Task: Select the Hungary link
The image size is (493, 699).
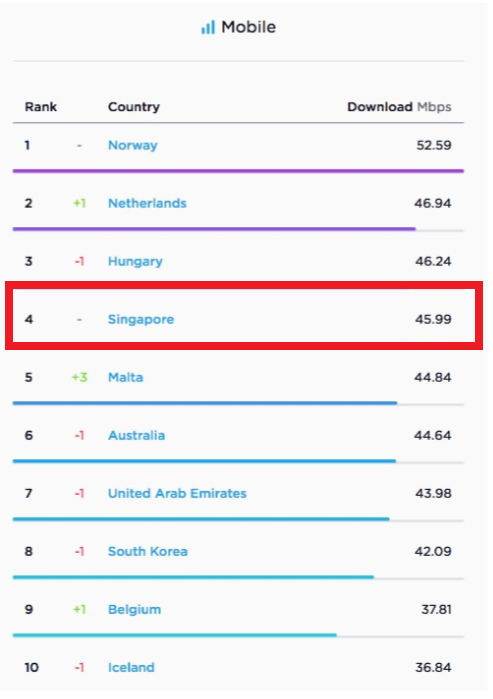Action: click(135, 261)
